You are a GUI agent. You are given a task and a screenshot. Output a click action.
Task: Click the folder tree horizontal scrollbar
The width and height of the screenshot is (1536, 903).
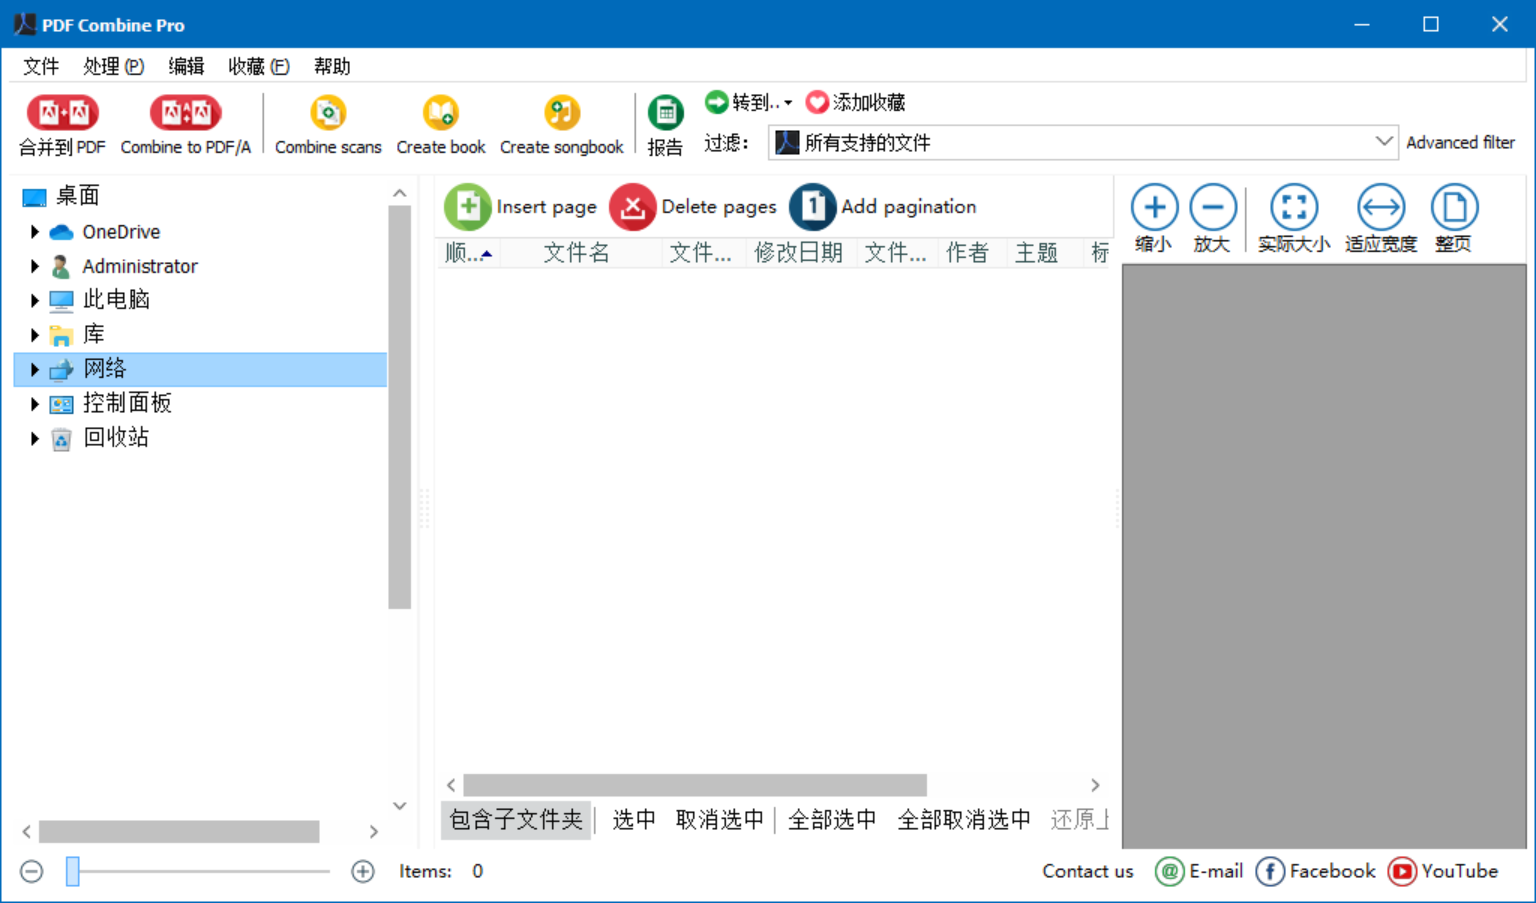pyautogui.click(x=179, y=831)
